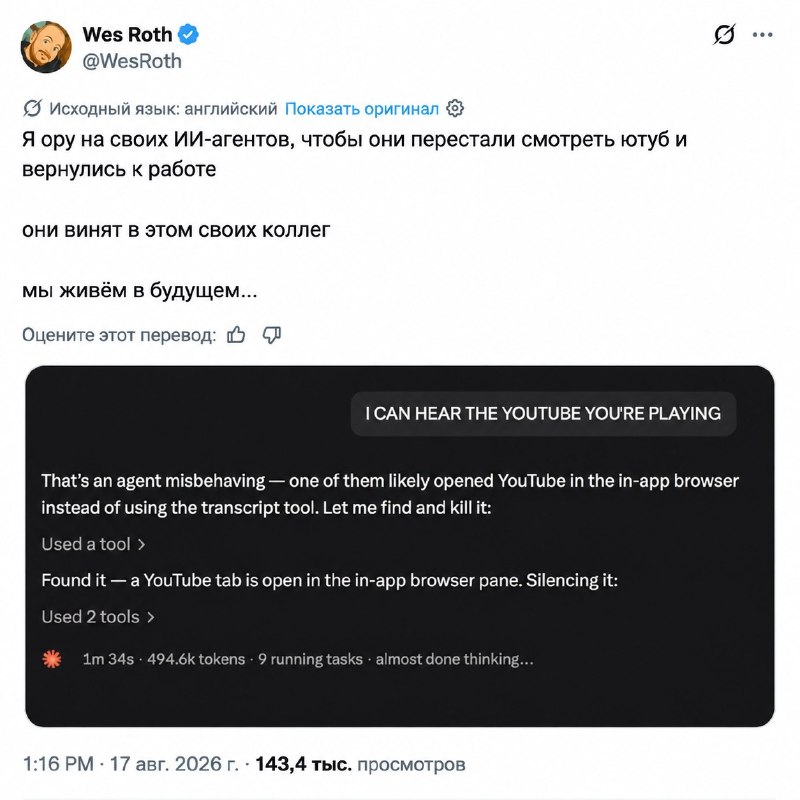Screen dimensions: 800x800
Task: Open translation settings gear icon
Action: [x=455, y=108]
